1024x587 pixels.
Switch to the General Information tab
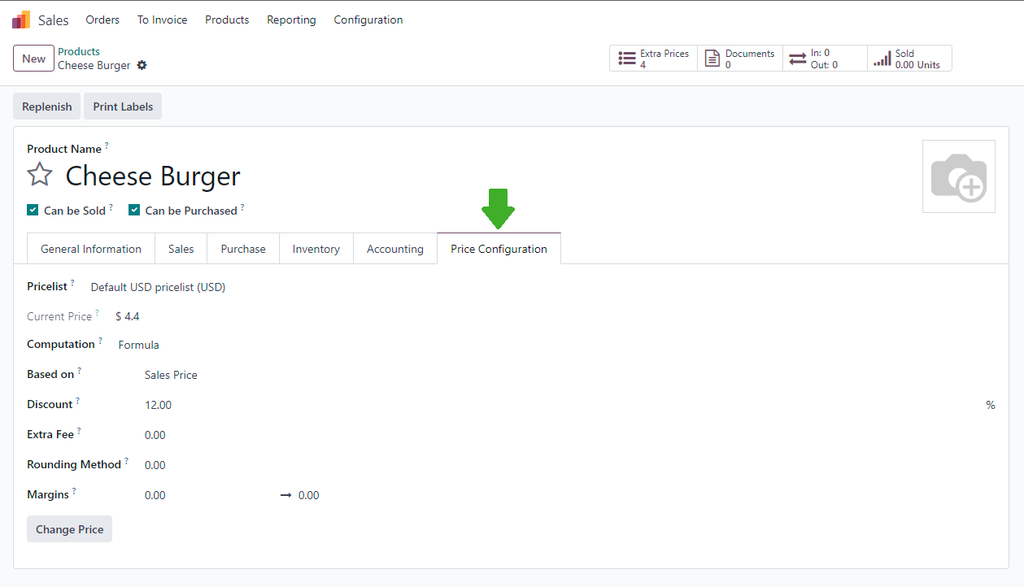coord(91,249)
